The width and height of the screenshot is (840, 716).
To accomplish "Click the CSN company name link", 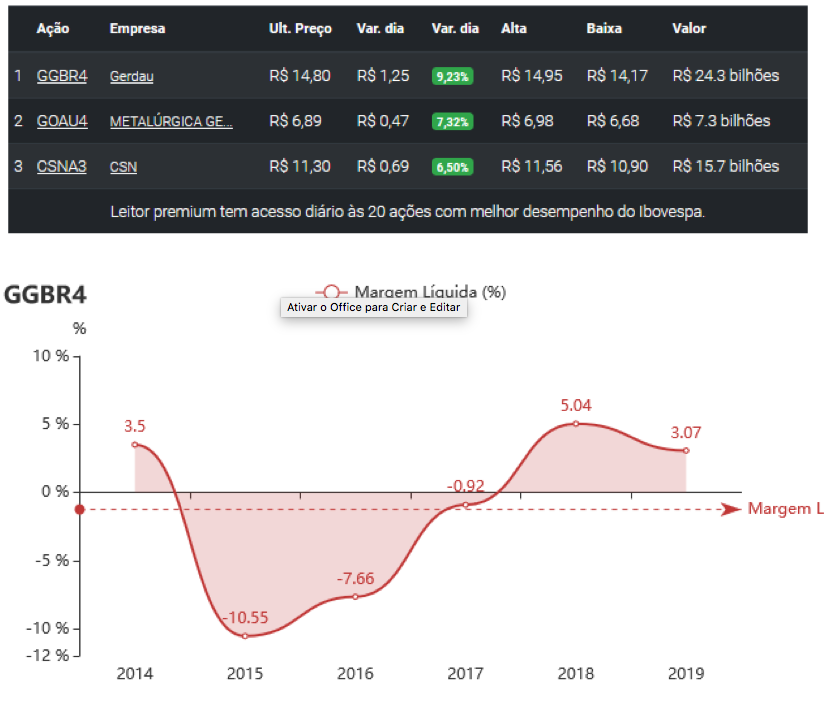I will tap(123, 167).
